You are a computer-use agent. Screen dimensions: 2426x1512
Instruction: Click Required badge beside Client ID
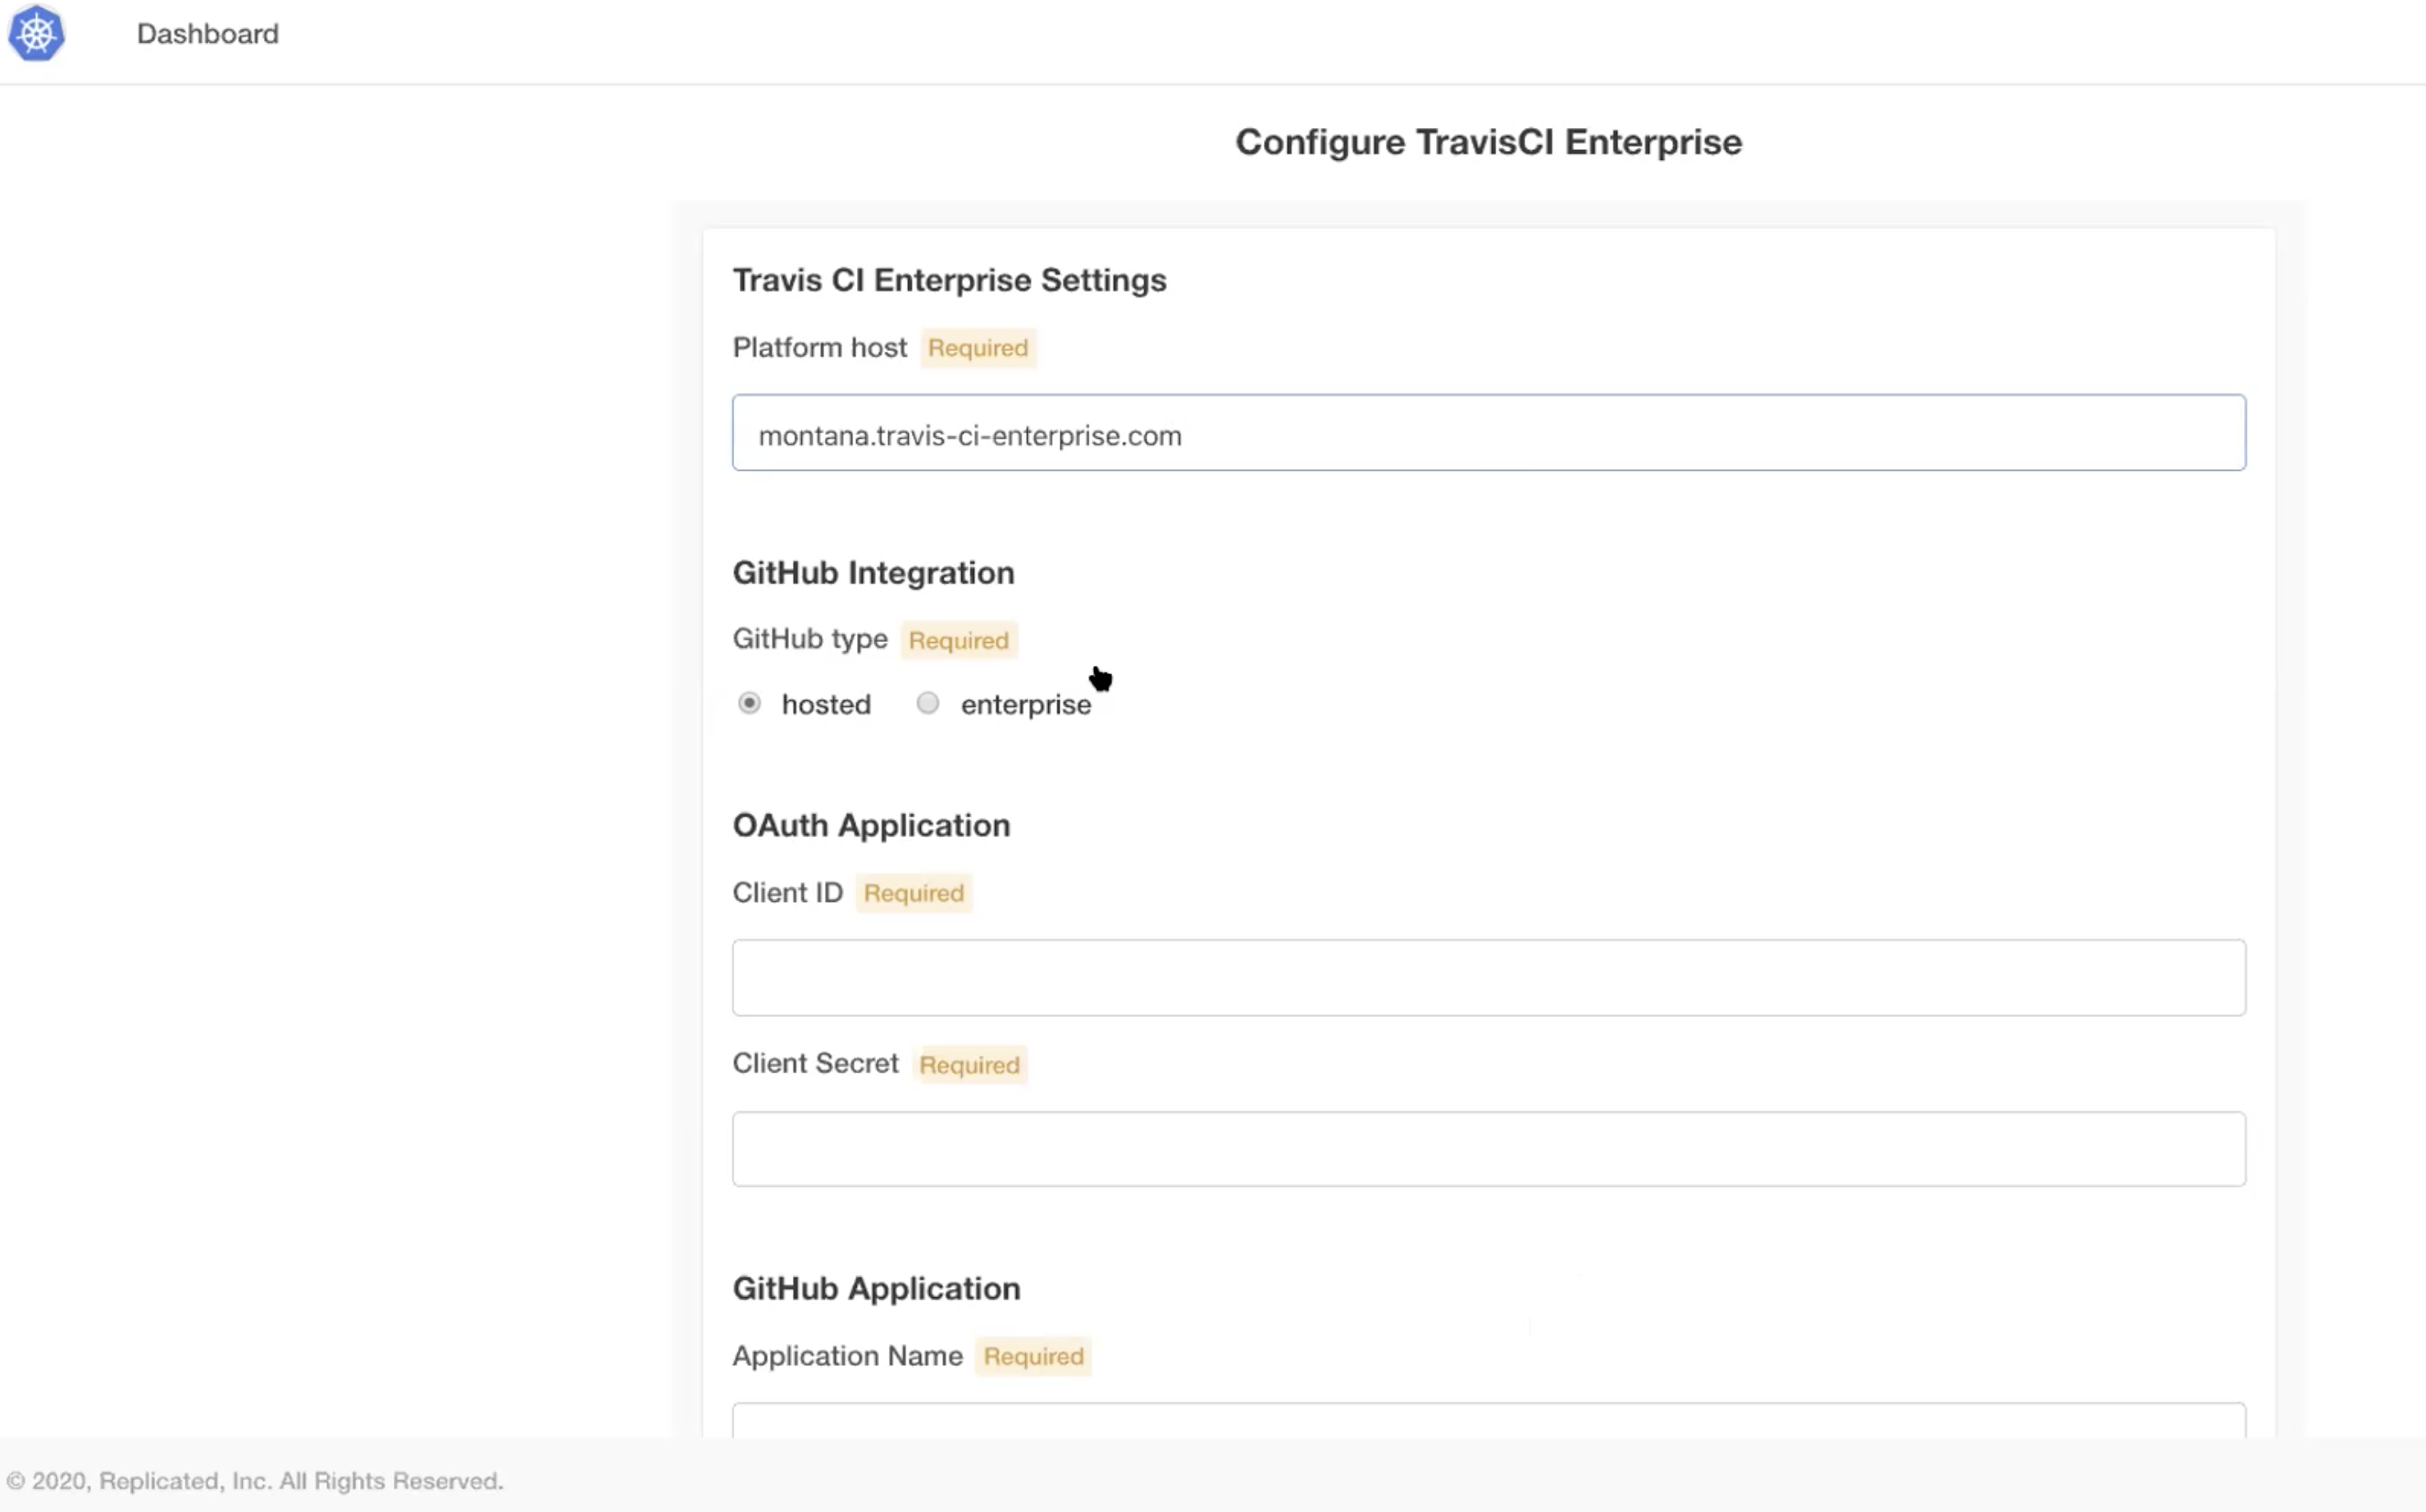[913, 893]
